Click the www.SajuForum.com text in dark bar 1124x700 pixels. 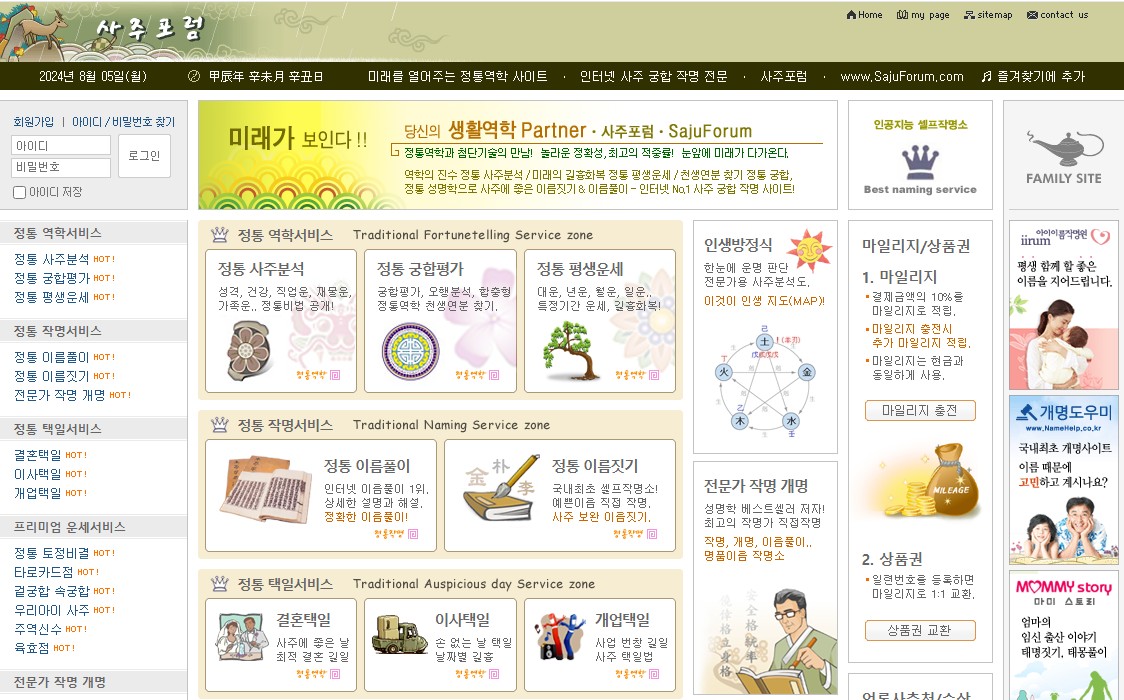[902, 76]
